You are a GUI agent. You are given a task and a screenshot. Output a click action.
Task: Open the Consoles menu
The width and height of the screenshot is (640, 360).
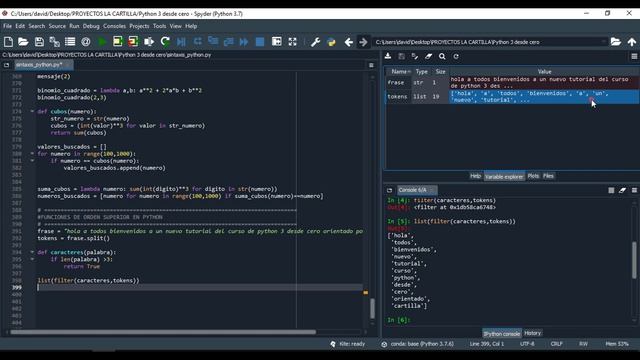(x=114, y=26)
